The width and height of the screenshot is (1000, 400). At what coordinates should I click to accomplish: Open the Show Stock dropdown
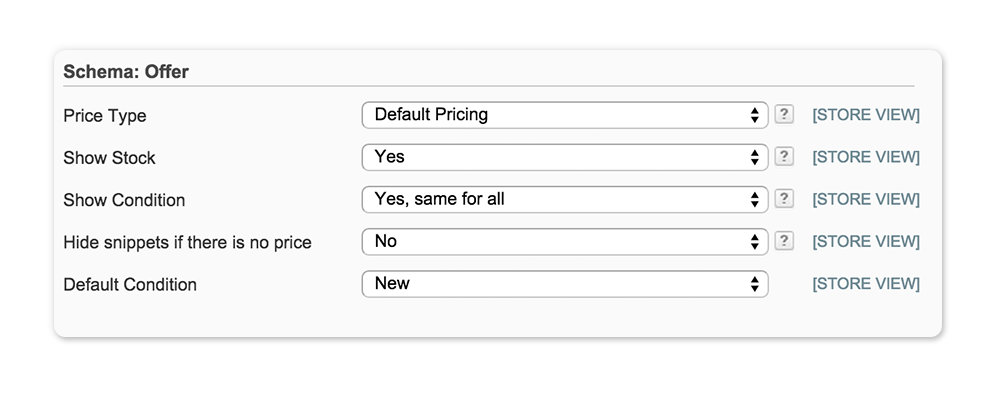[x=564, y=157]
